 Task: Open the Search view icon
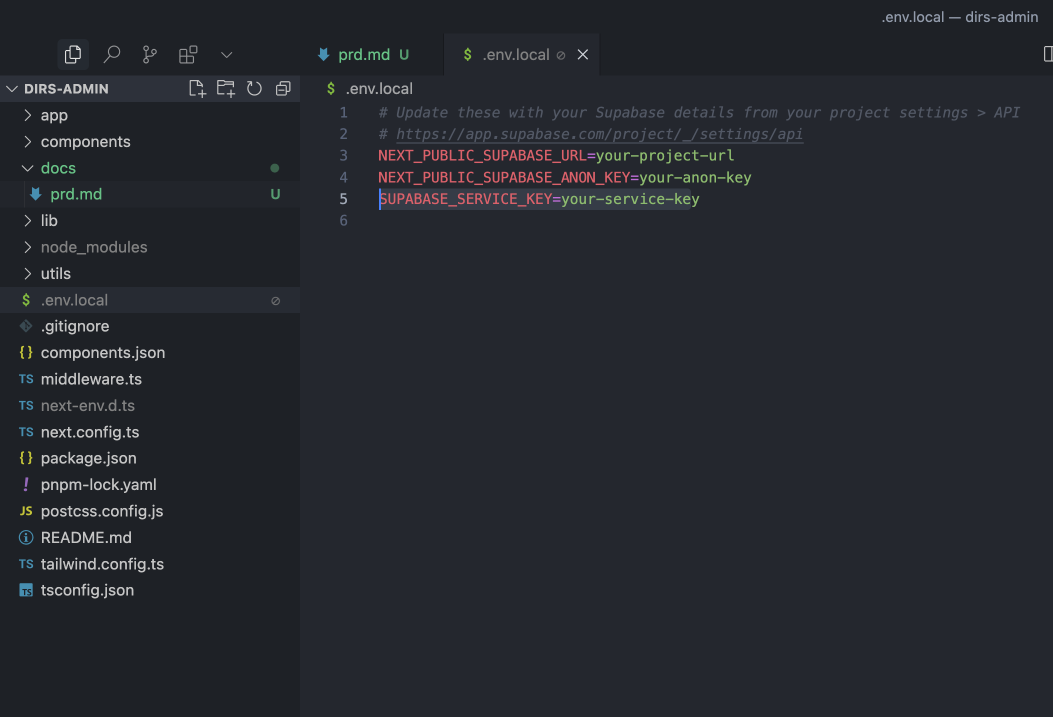pyautogui.click(x=112, y=54)
